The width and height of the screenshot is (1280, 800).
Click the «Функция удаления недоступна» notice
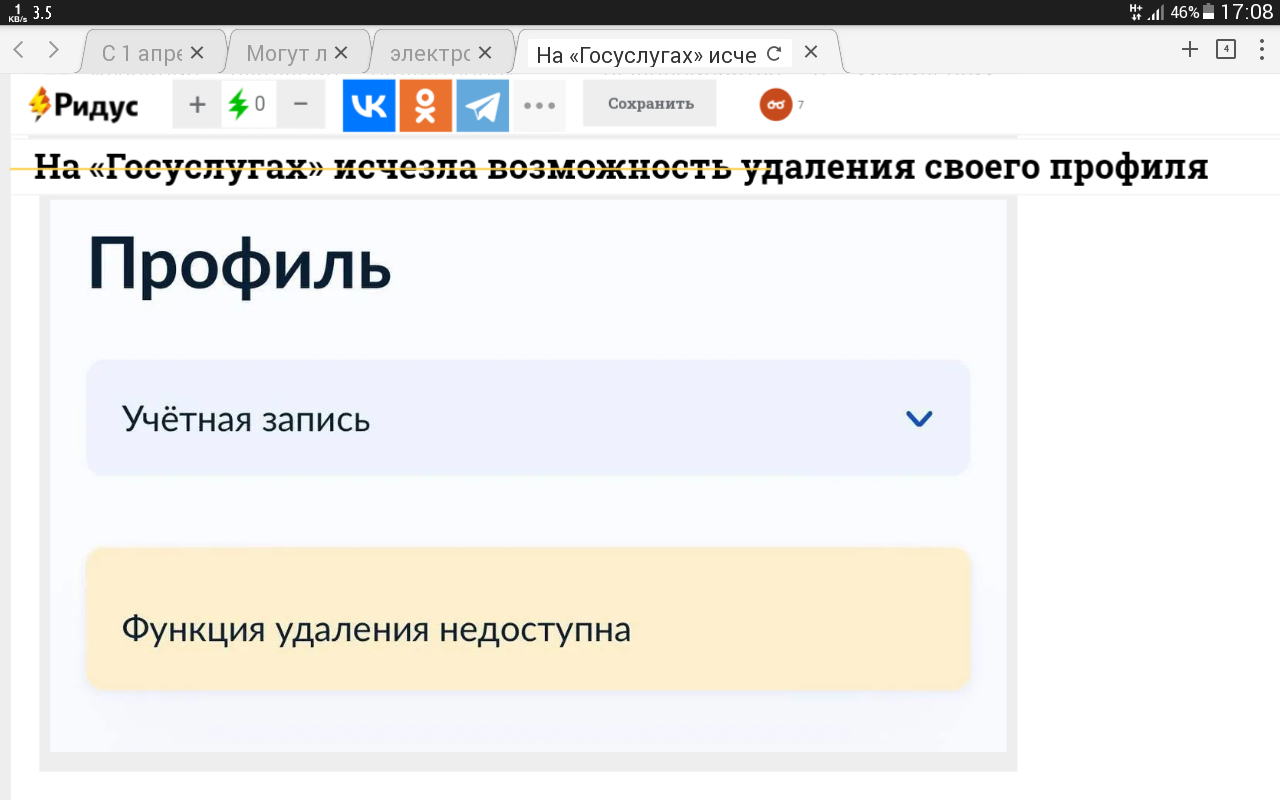(529, 619)
